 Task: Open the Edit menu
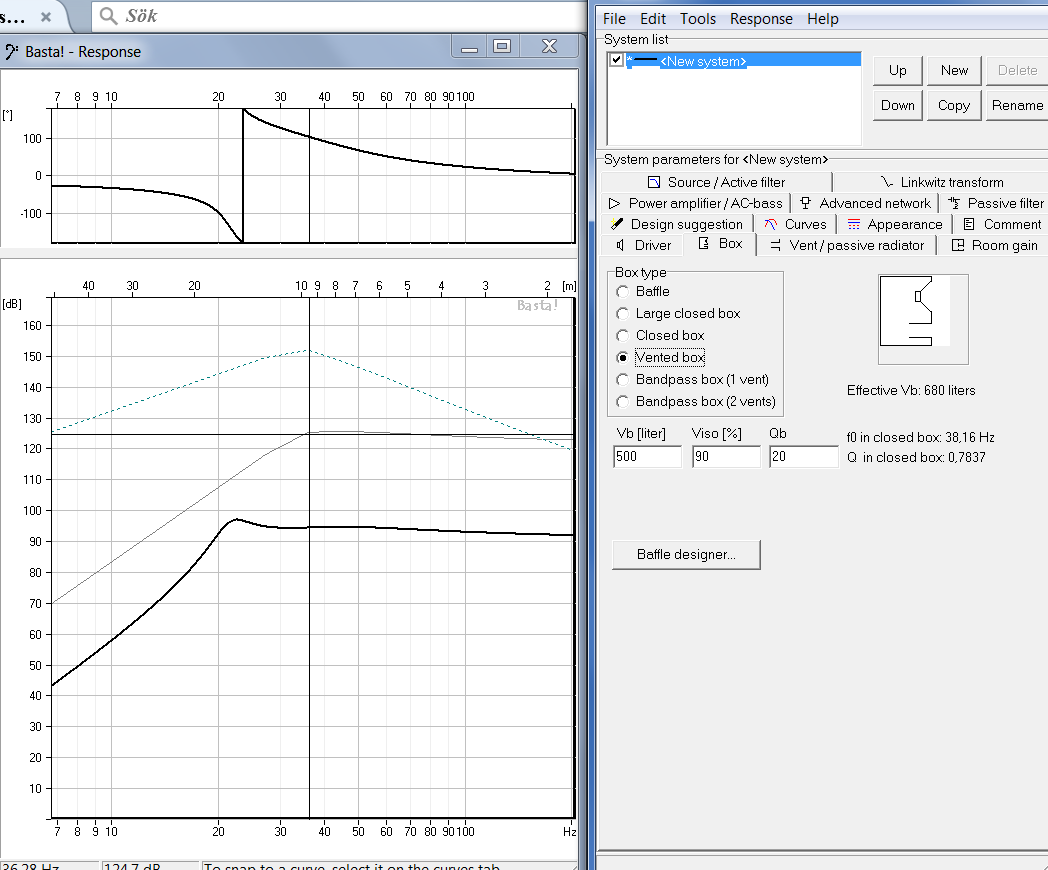653,19
